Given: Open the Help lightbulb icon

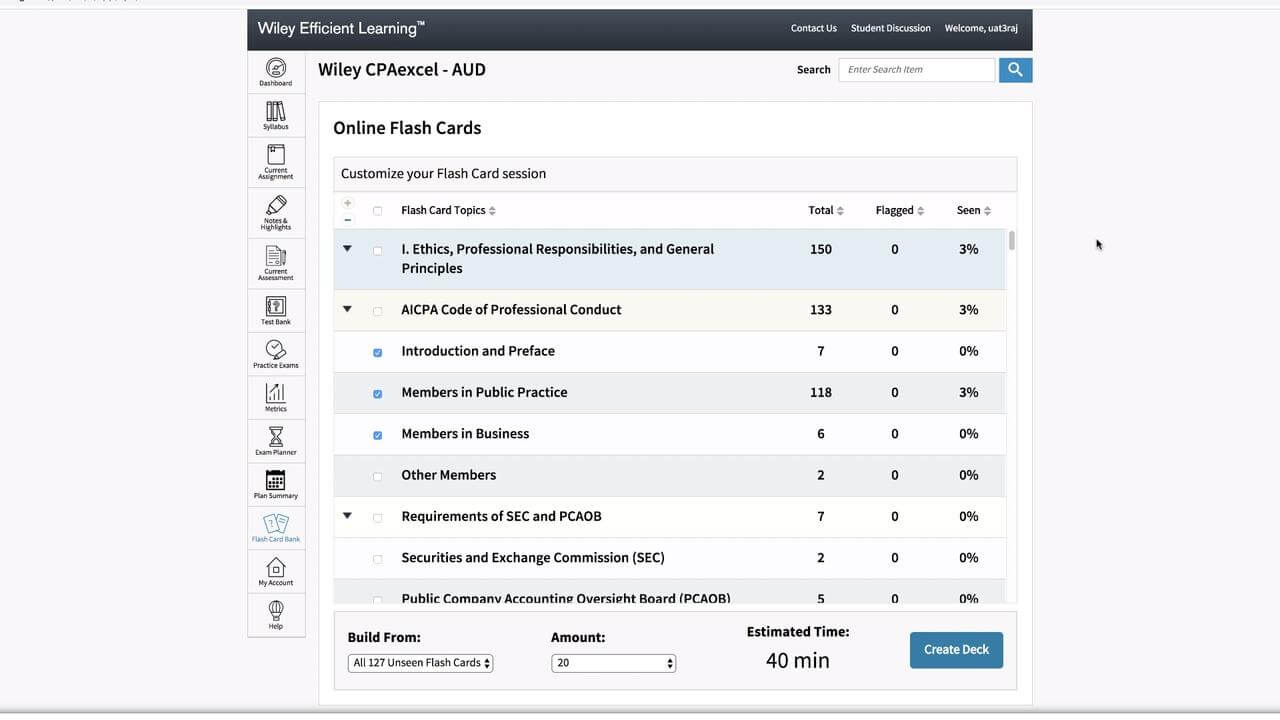Looking at the screenshot, I should [x=276, y=614].
